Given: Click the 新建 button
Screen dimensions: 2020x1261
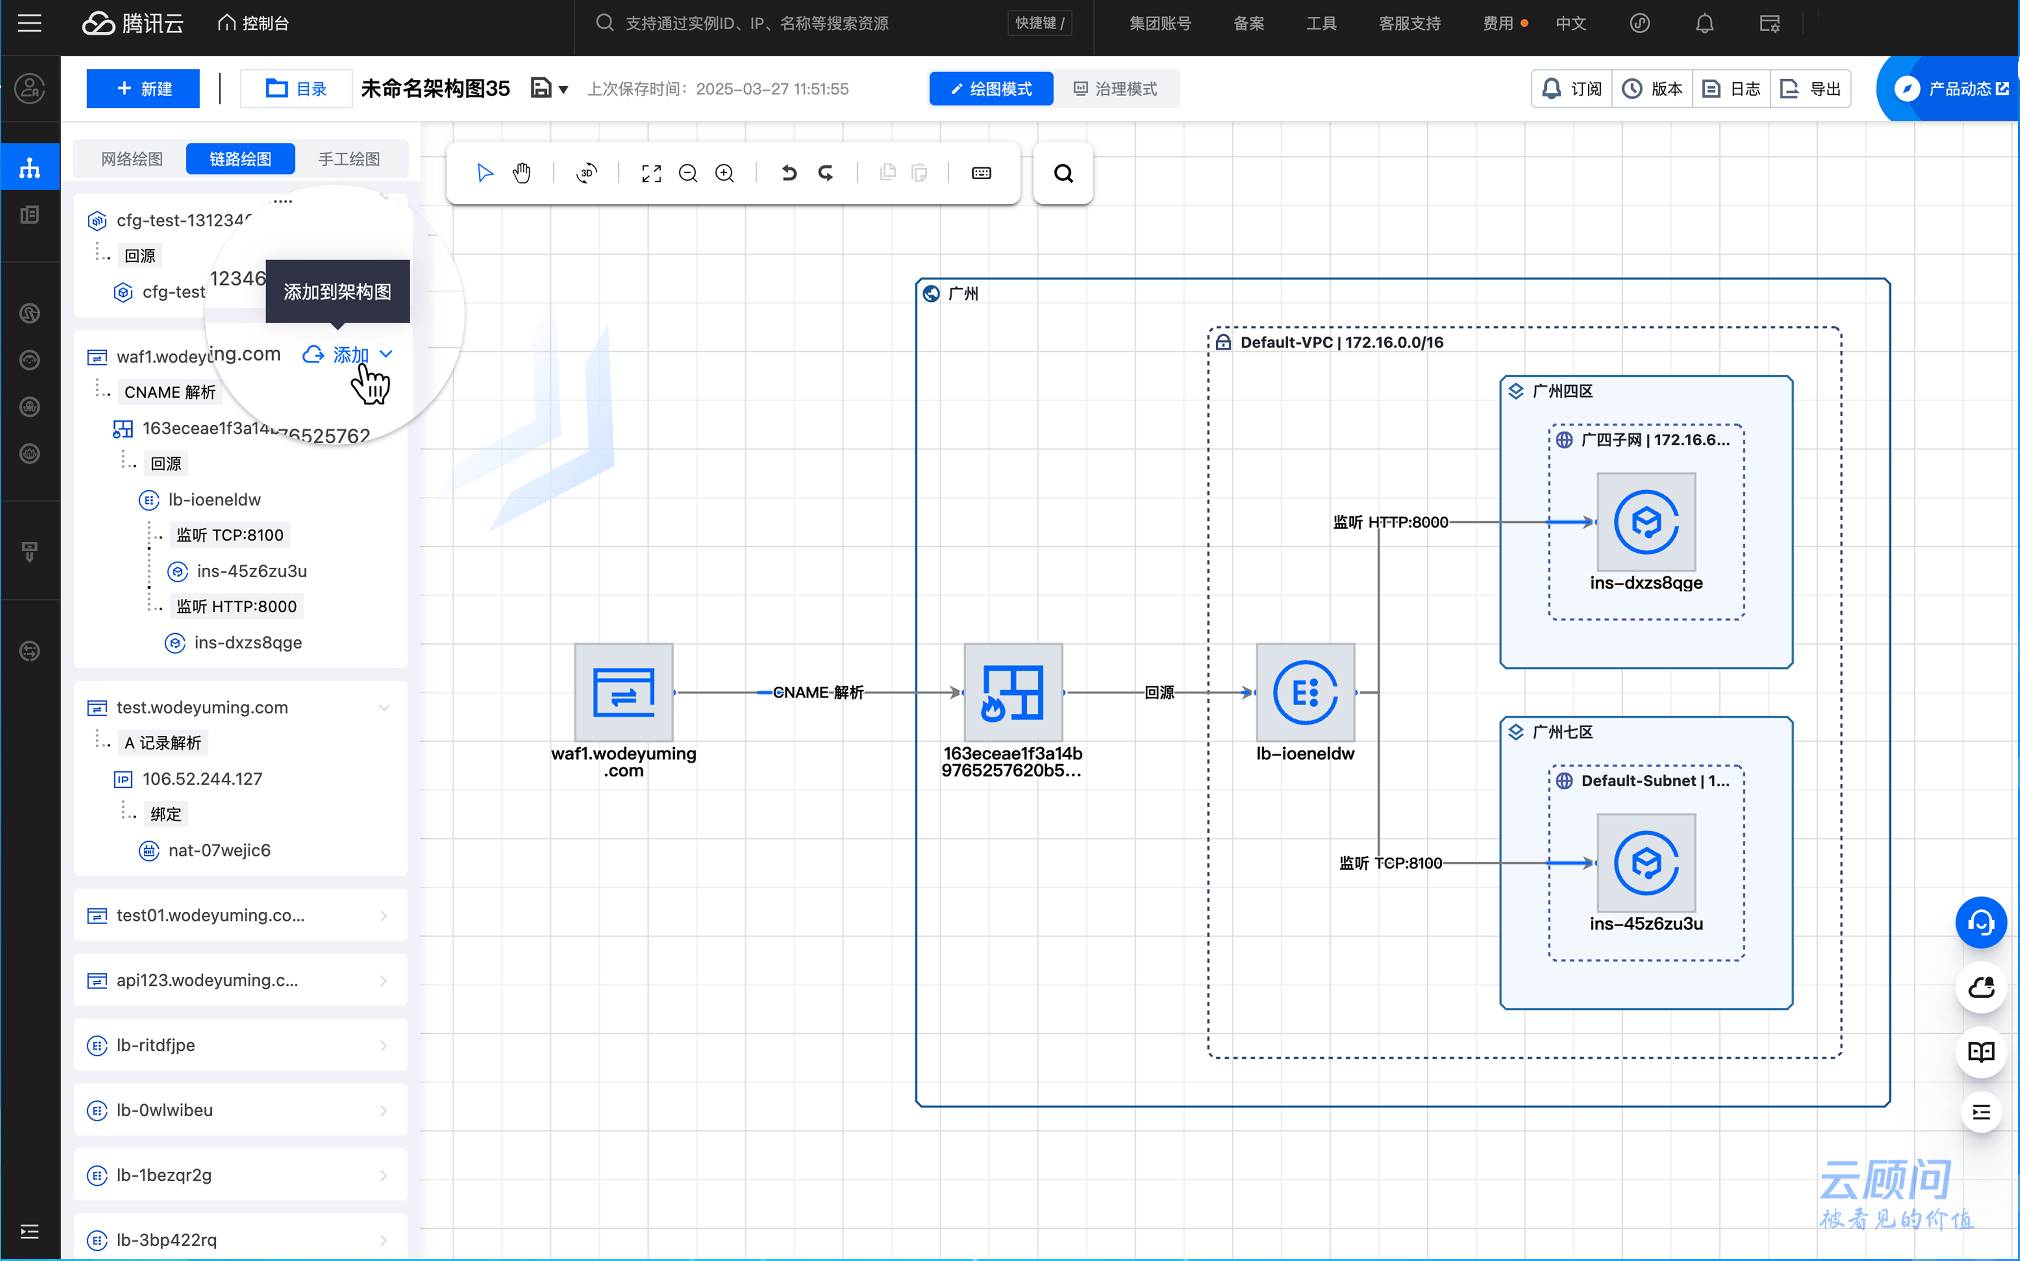Looking at the screenshot, I should [143, 89].
